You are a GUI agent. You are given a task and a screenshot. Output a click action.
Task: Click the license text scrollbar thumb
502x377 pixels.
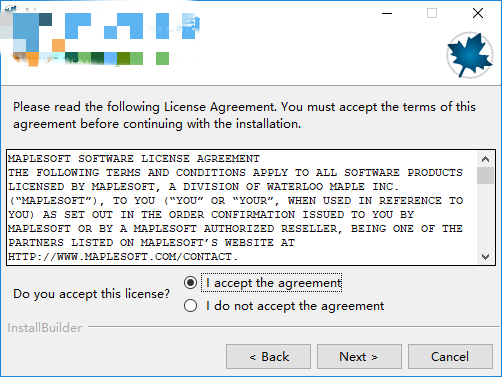pyautogui.click(x=485, y=176)
